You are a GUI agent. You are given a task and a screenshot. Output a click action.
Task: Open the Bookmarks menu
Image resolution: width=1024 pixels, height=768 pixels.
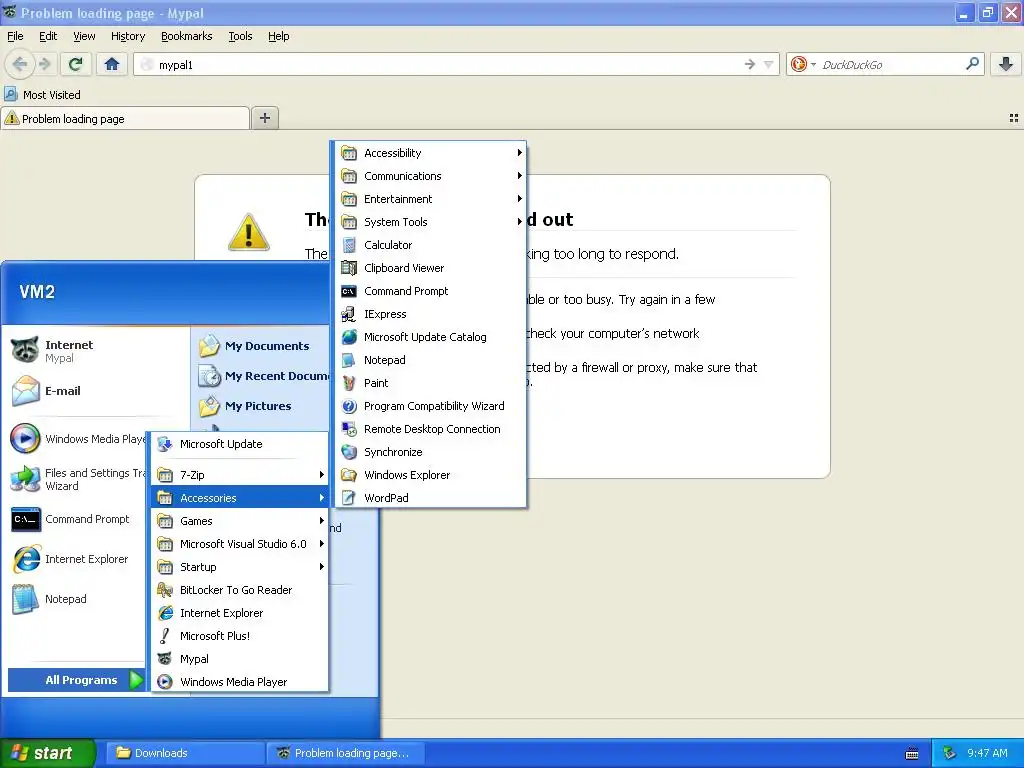point(186,36)
